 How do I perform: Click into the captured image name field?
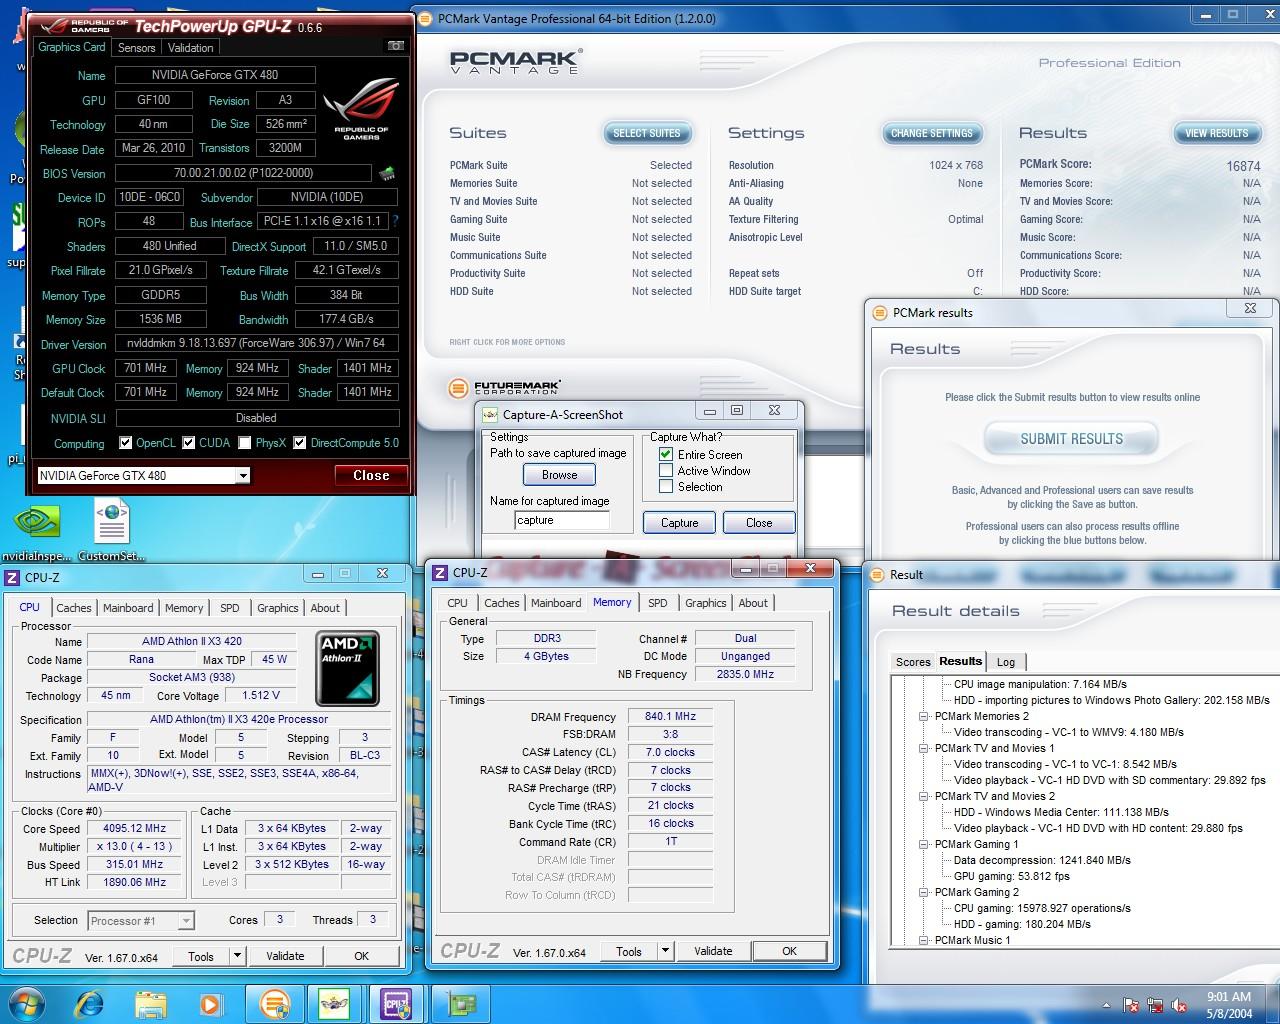coord(562,520)
